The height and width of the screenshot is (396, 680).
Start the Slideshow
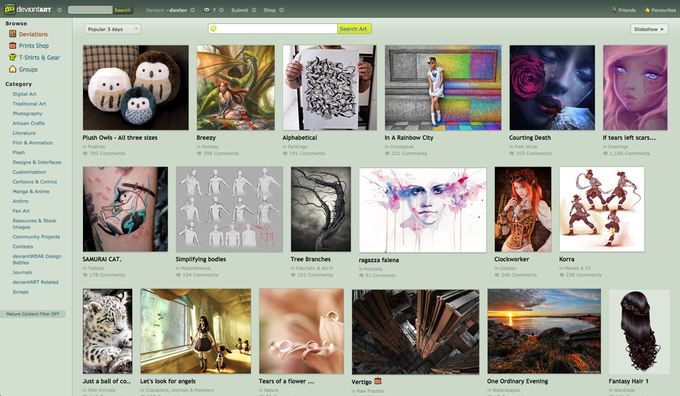tap(649, 29)
